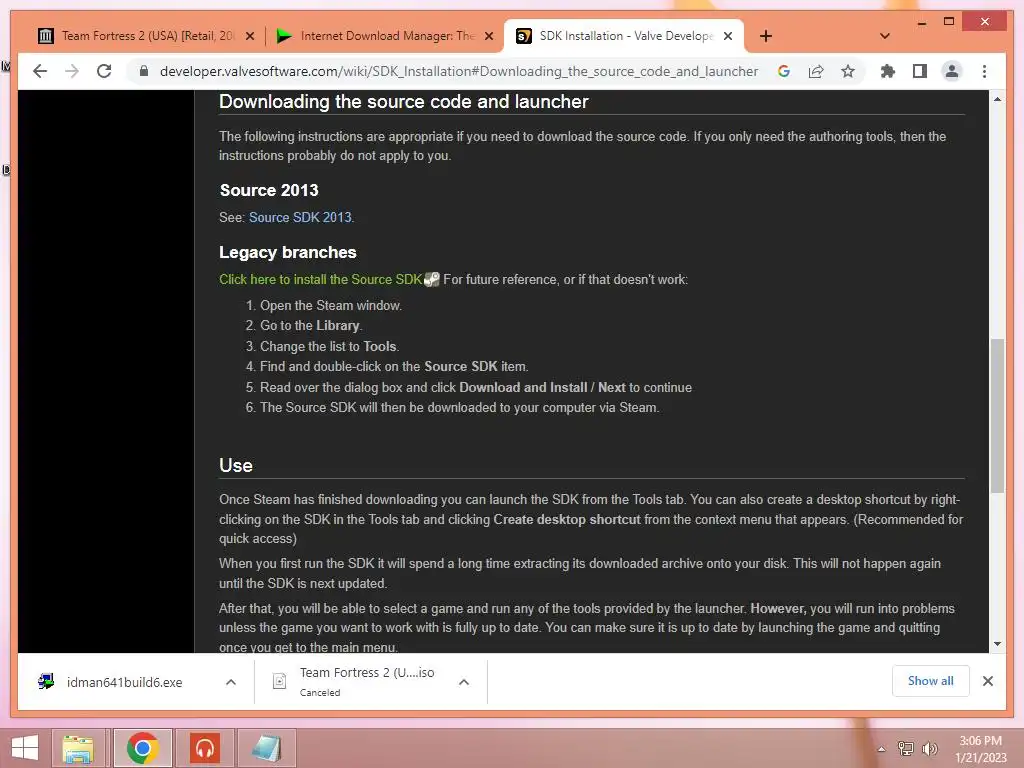
Task: Open the notepad-like taskbar app
Action: pos(266,748)
